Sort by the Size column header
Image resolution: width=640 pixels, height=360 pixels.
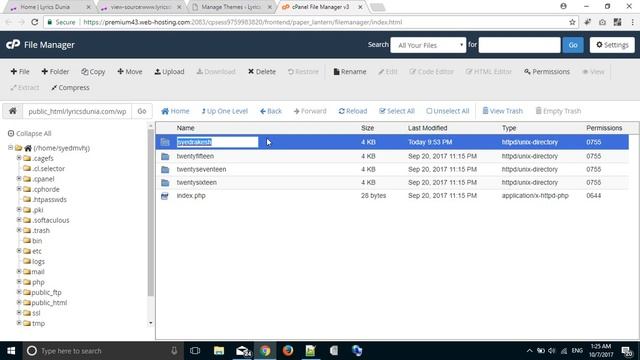point(367,128)
